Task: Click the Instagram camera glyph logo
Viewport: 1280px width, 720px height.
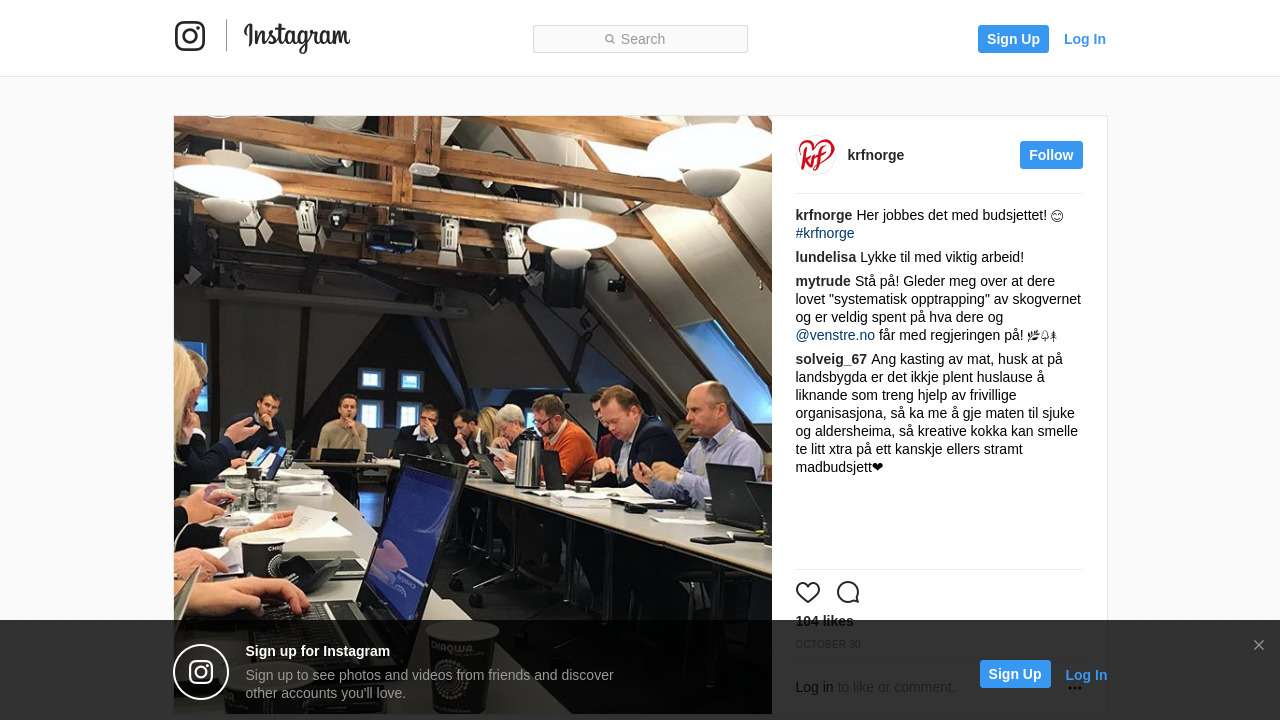Action: [190, 36]
